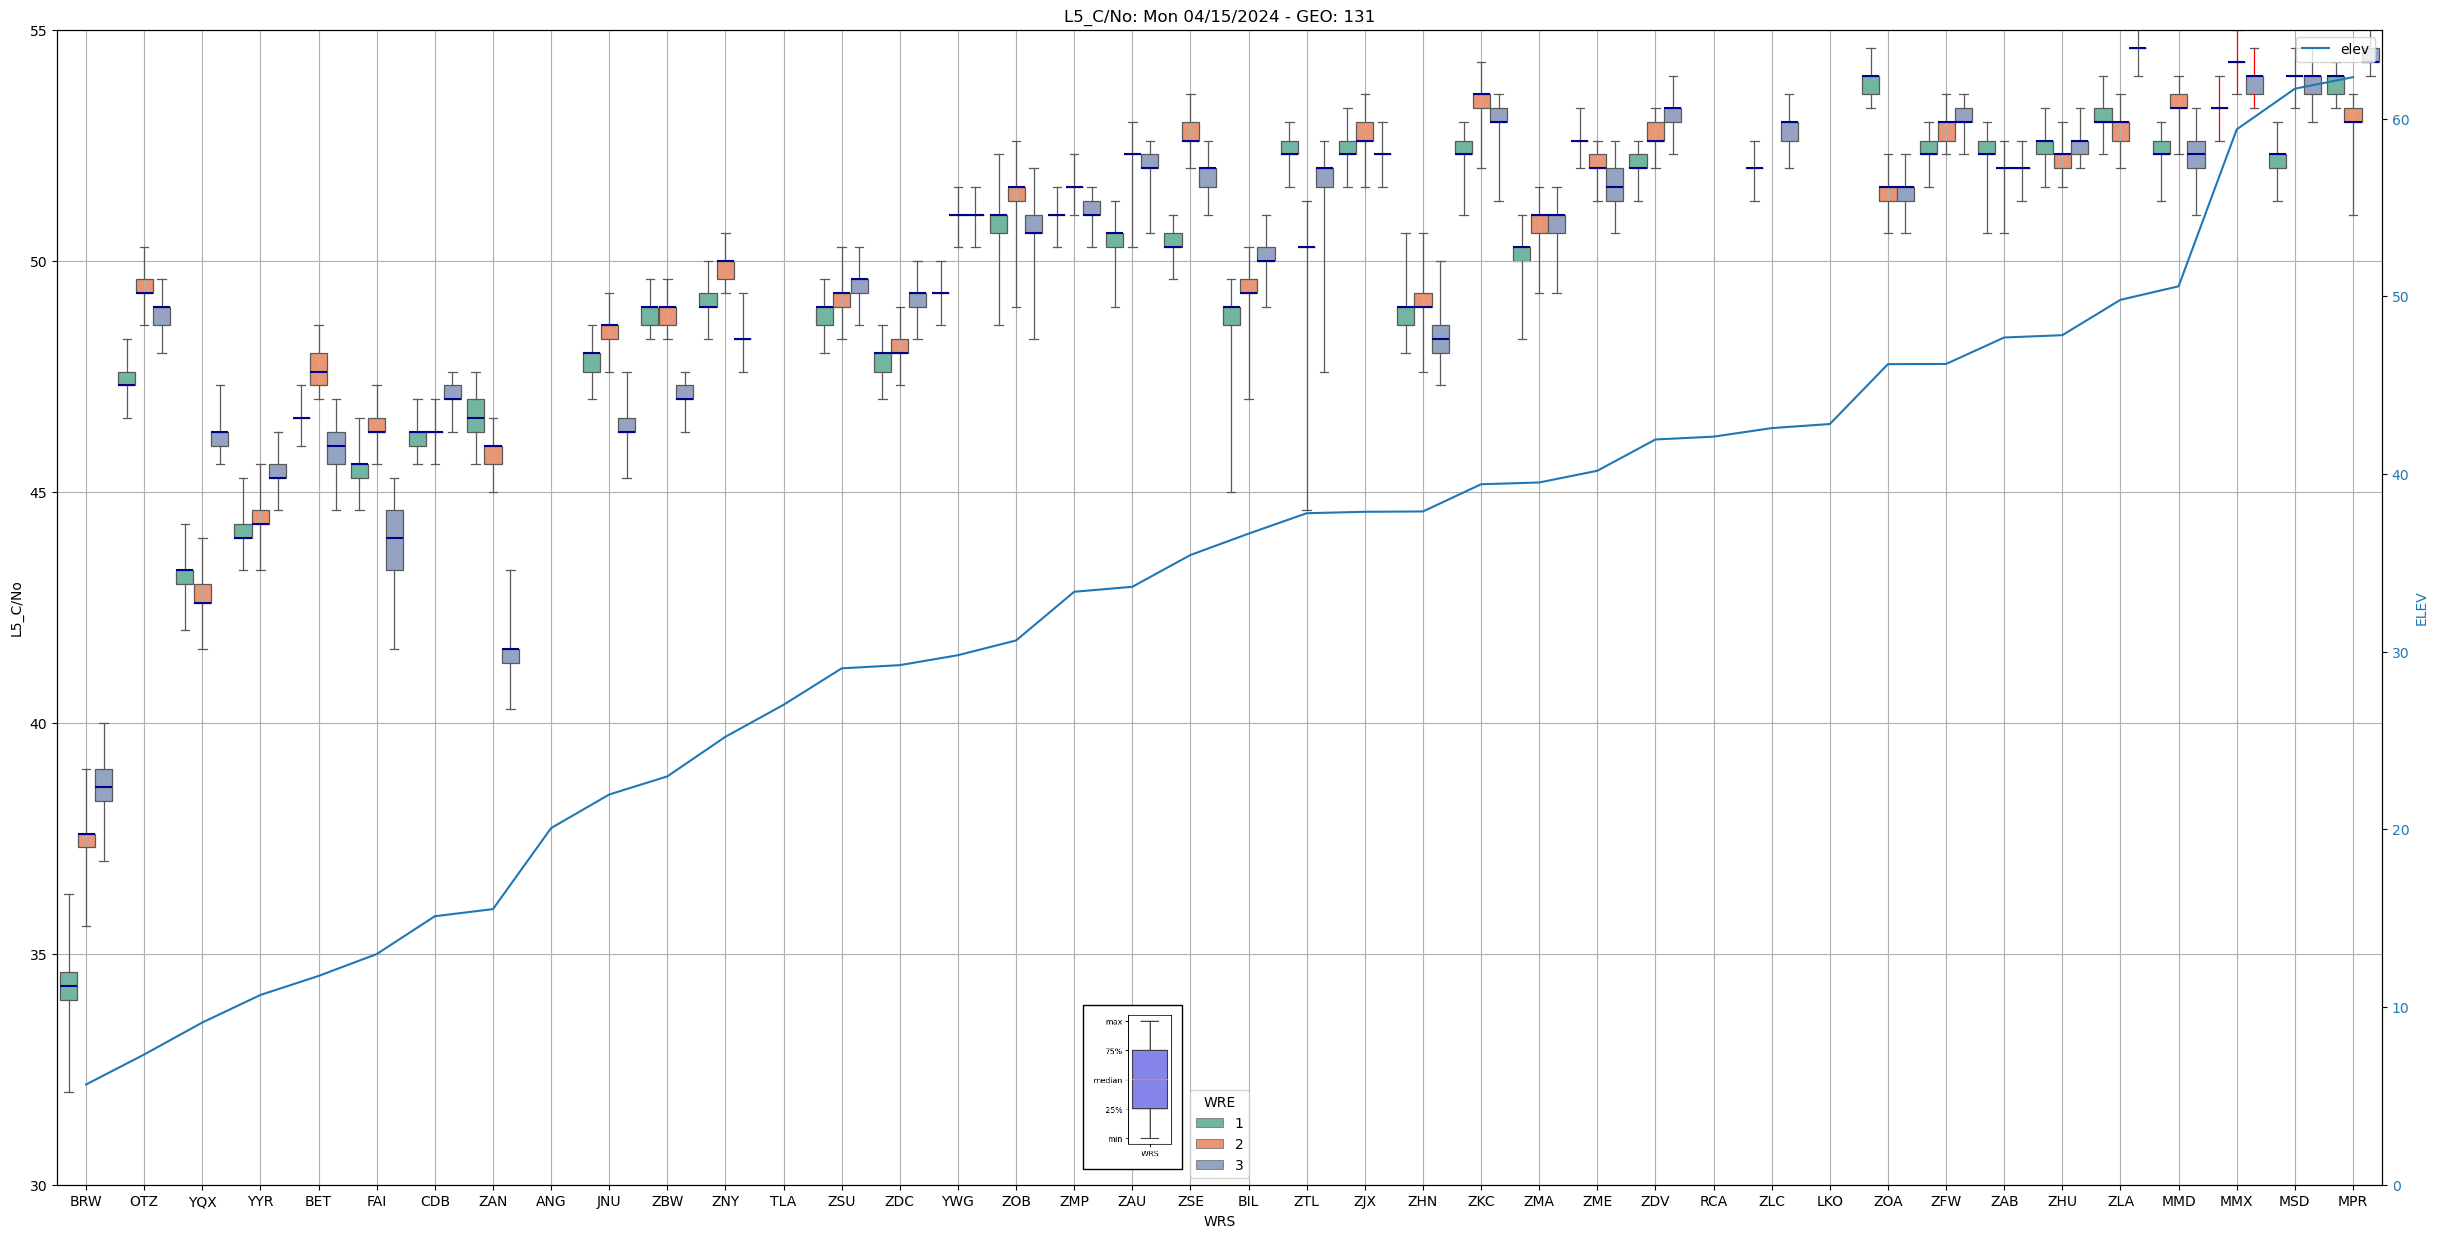Click the 'CDB' x-axis label
This screenshot has width=2439, height=1238.
pos(435,1202)
